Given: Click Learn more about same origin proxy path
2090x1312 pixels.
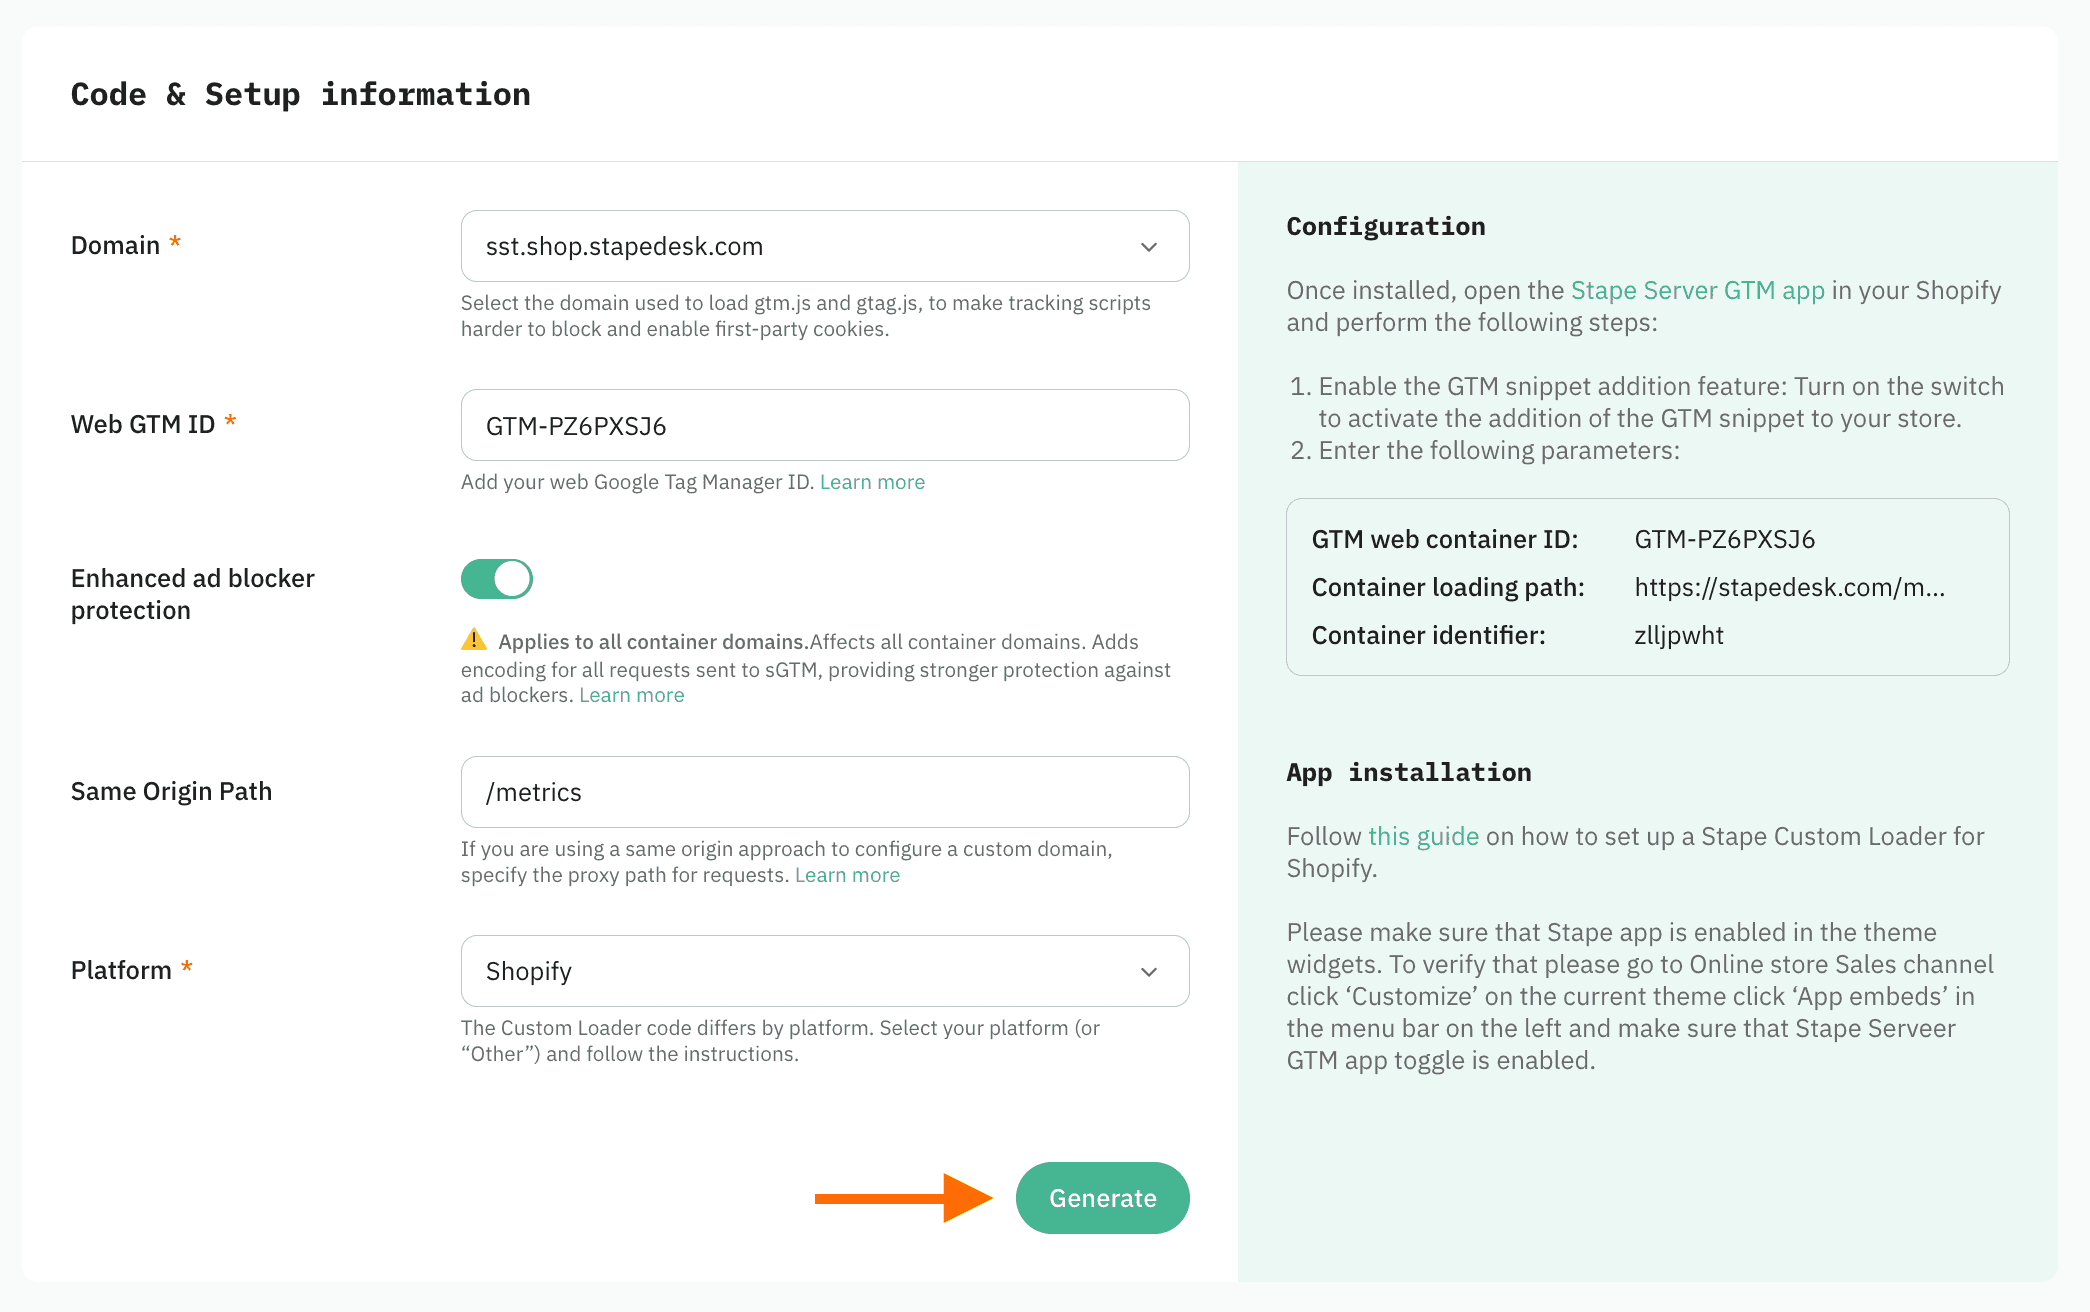Looking at the screenshot, I should 847,874.
